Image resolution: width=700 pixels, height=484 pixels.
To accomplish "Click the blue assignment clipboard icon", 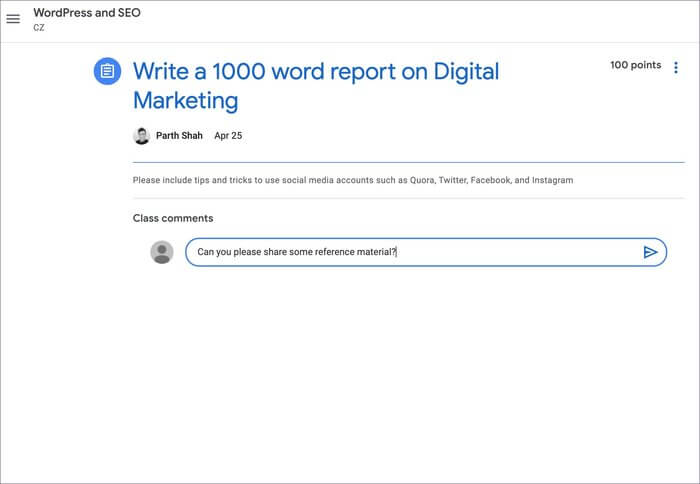I will click(107, 72).
